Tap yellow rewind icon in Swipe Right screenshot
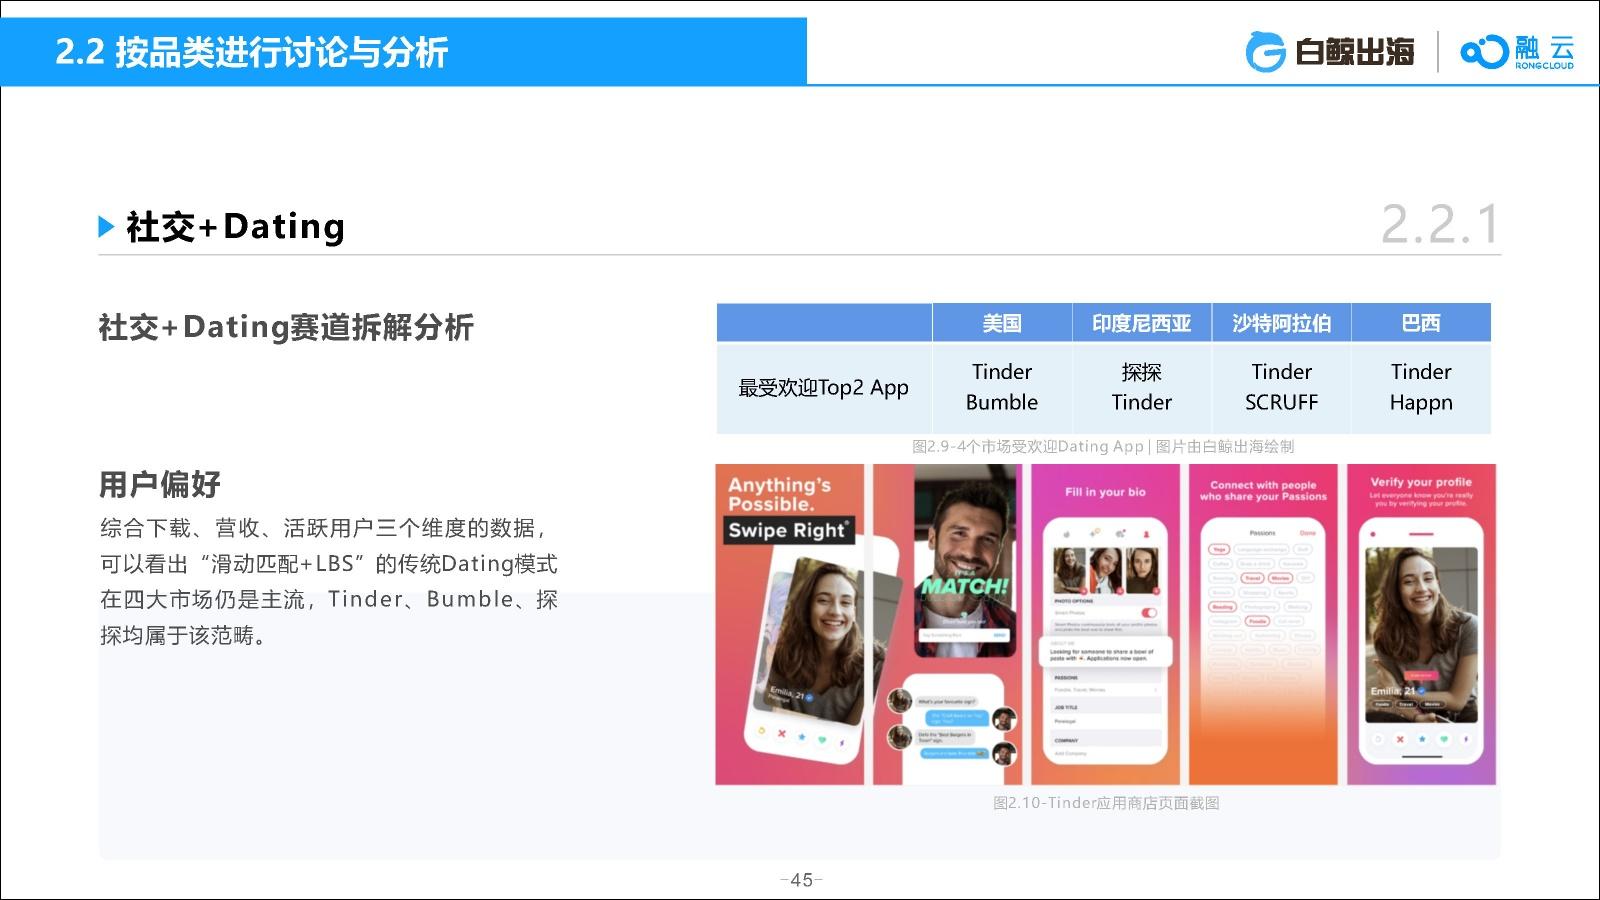Screen dimensions: 1600x900 762,731
